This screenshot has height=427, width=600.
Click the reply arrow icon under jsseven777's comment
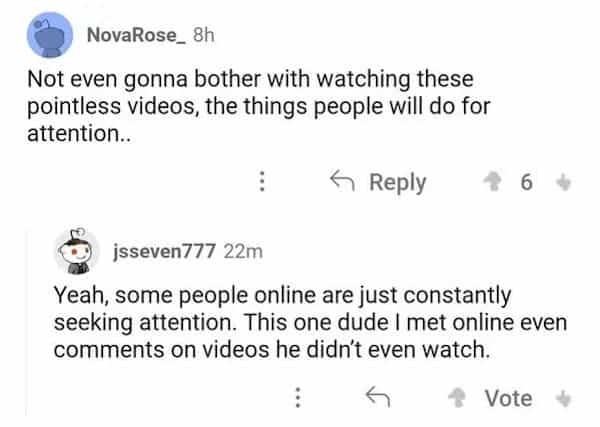pos(377,398)
